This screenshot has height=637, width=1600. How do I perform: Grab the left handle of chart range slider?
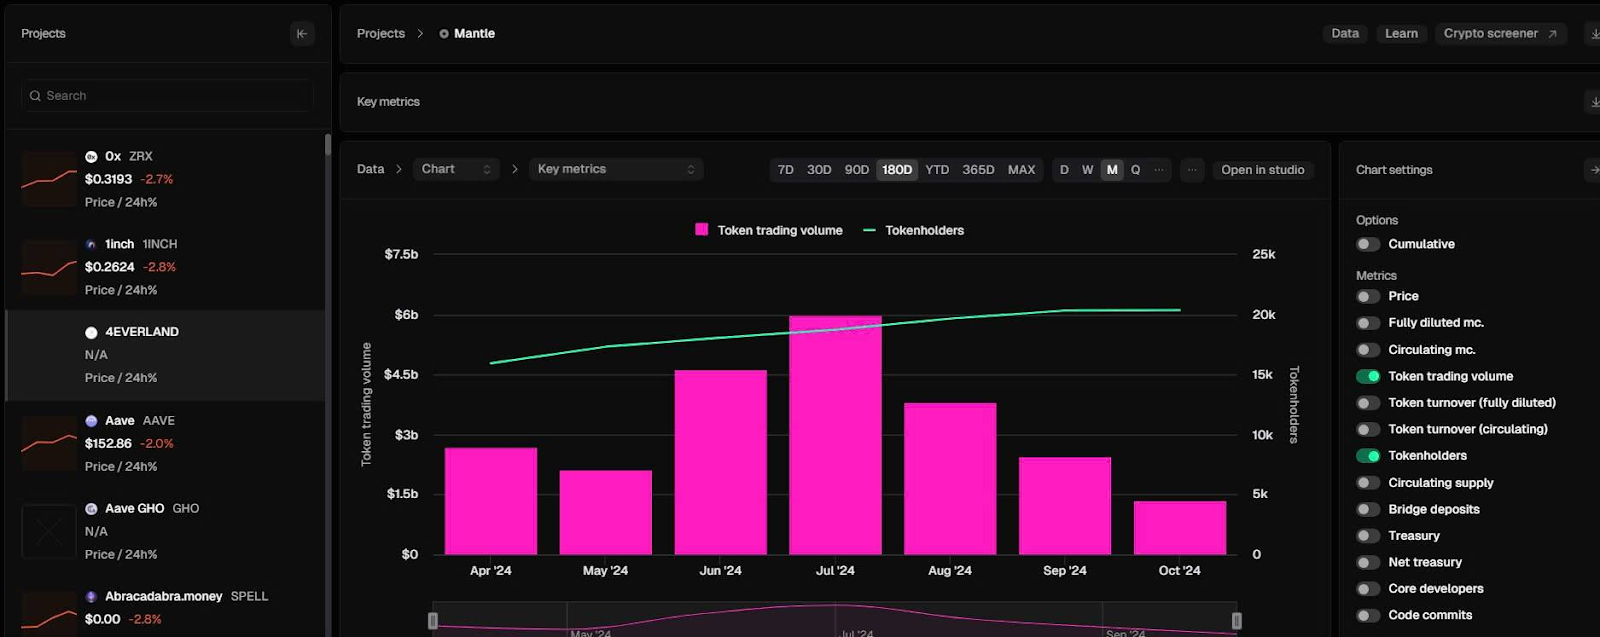pos(433,621)
